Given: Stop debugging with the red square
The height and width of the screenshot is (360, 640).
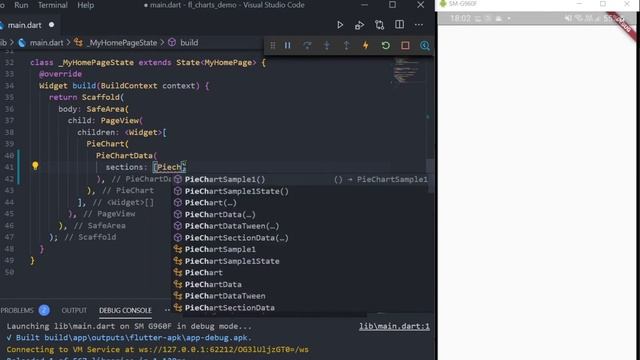Looking at the screenshot, I should pos(405,45).
